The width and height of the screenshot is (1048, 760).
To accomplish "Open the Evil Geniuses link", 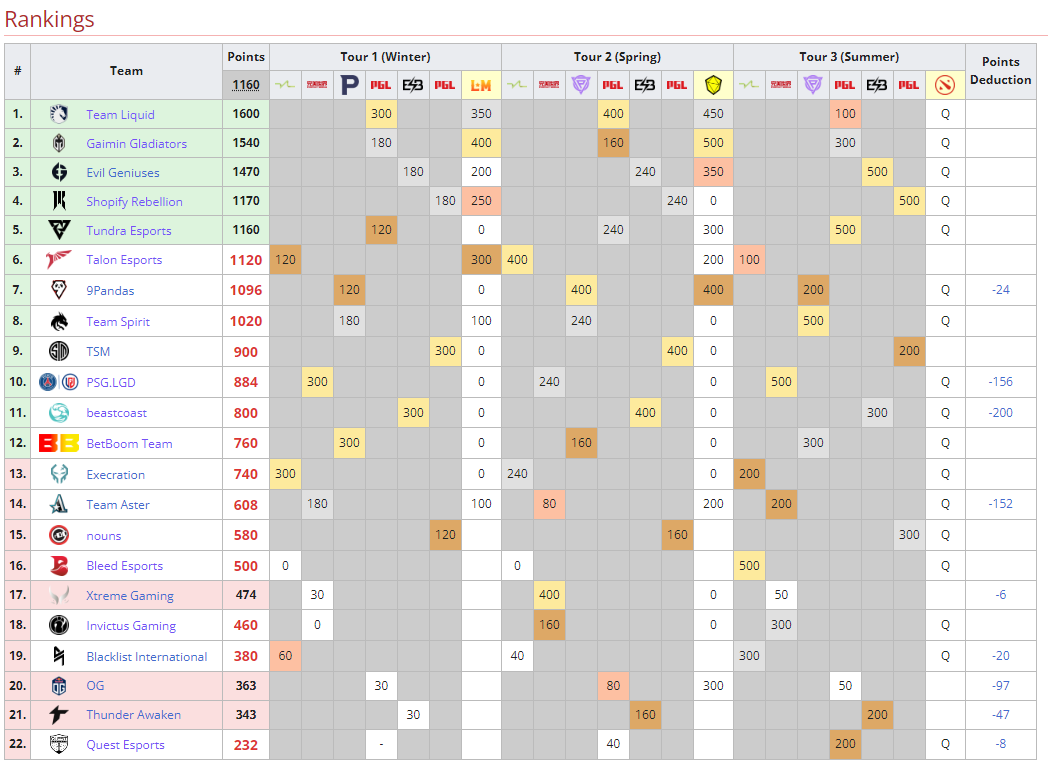I will (123, 172).
